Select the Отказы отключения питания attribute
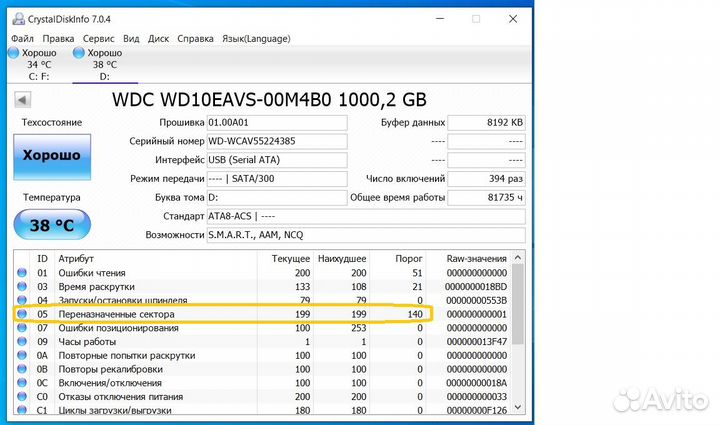Viewport: 720px width, 425px height. pos(121,397)
